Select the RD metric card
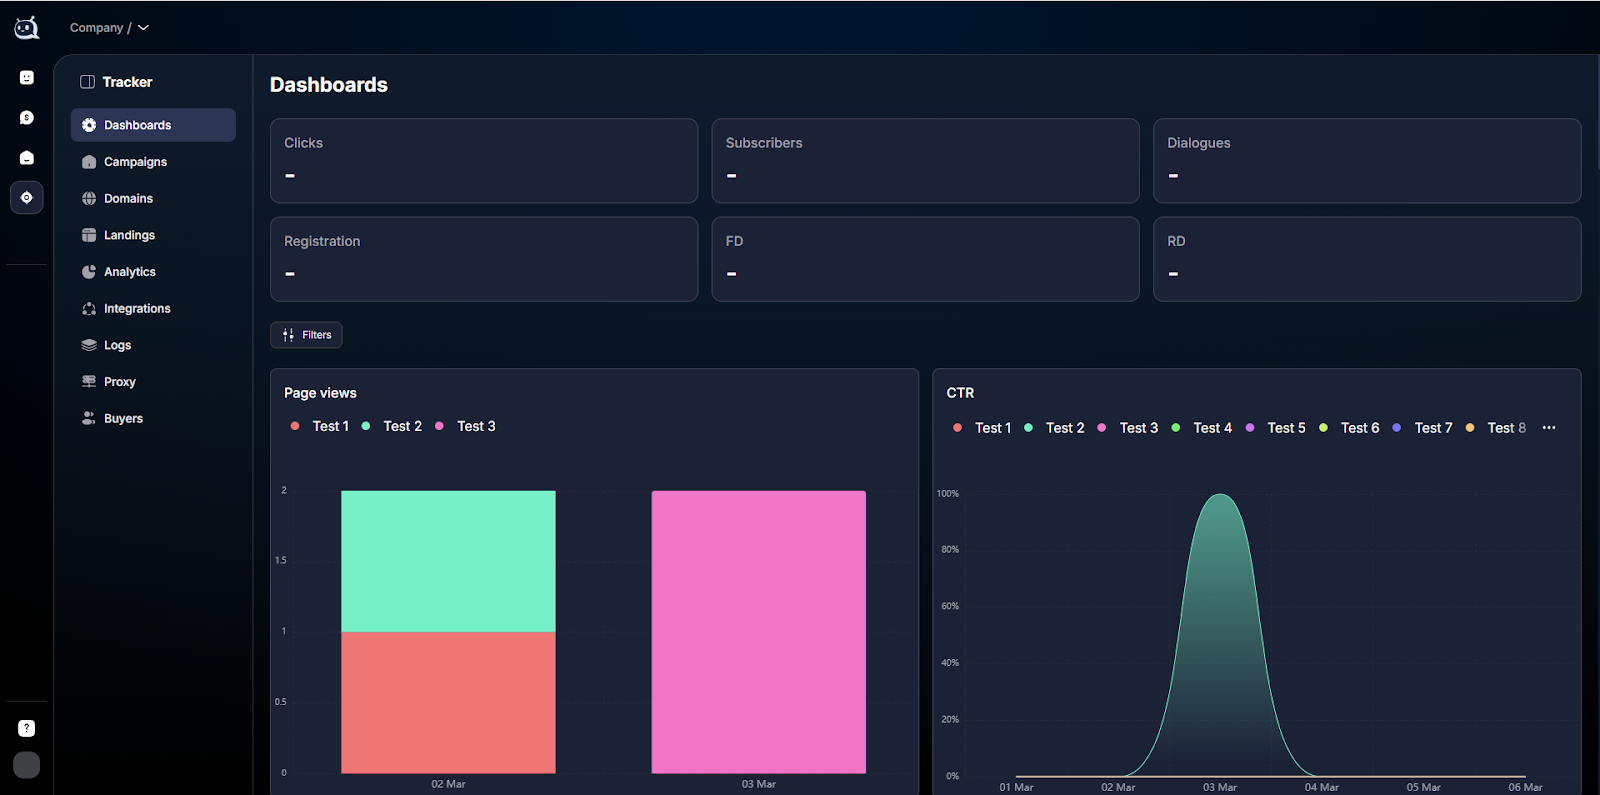Screen dimensions: 1600x795 tap(1367, 259)
